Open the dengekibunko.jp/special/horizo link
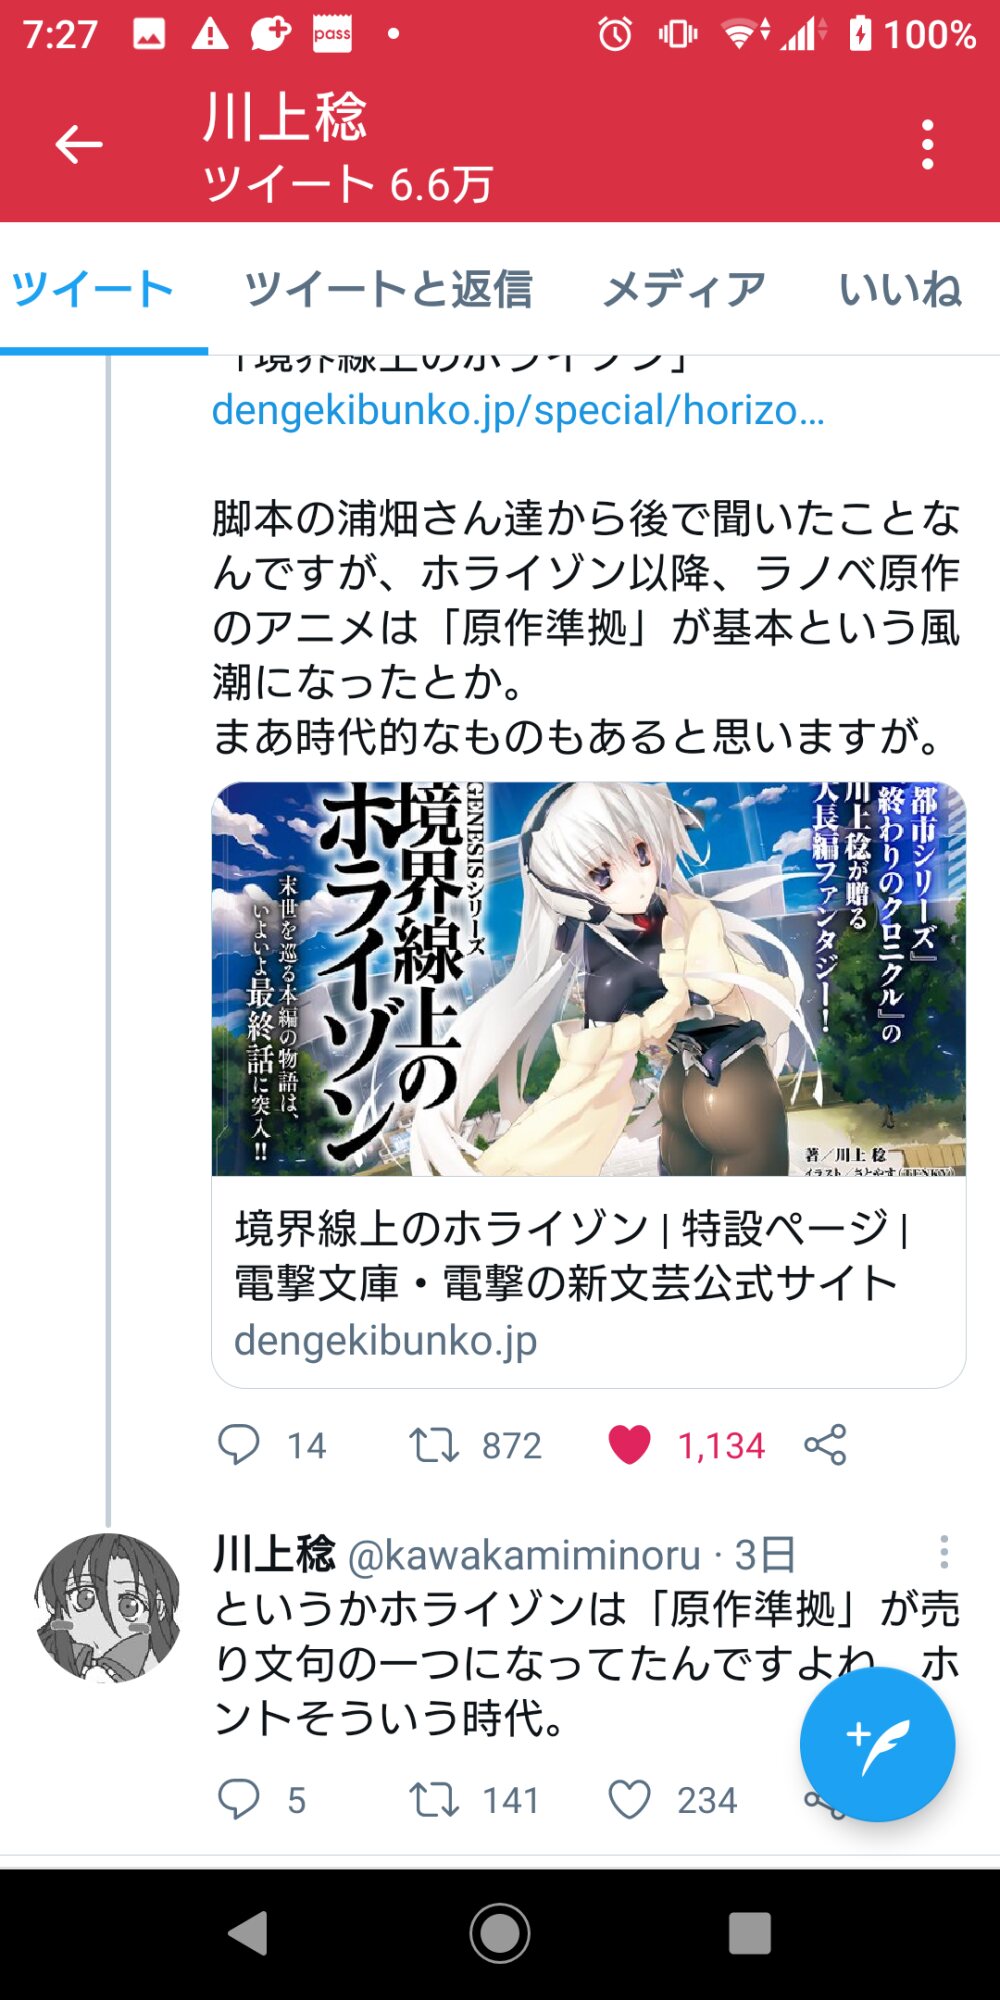This screenshot has height=2000, width=1000. [x=518, y=410]
